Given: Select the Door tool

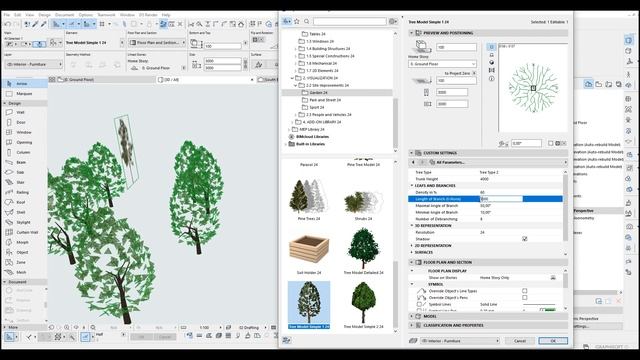Looking at the screenshot, I should pyautogui.click(x=24, y=122).
